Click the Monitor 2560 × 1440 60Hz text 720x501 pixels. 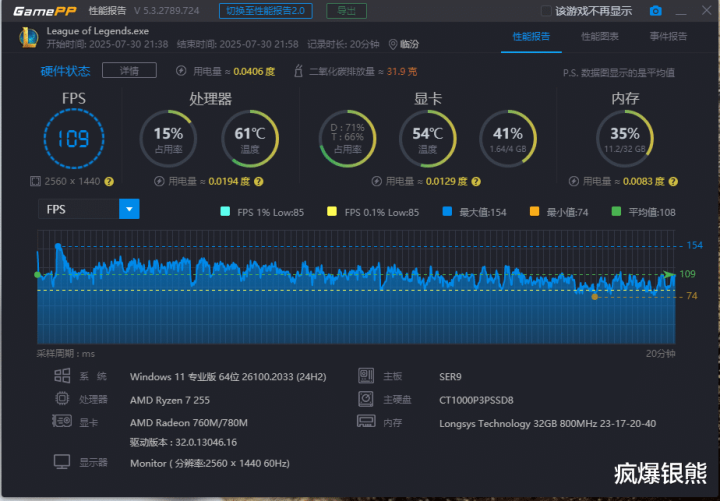click(210, 463)
